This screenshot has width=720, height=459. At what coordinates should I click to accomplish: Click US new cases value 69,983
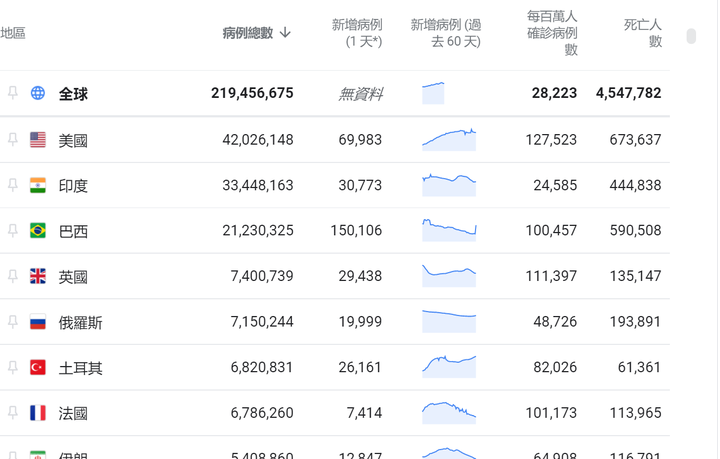[x=360, y=140]
